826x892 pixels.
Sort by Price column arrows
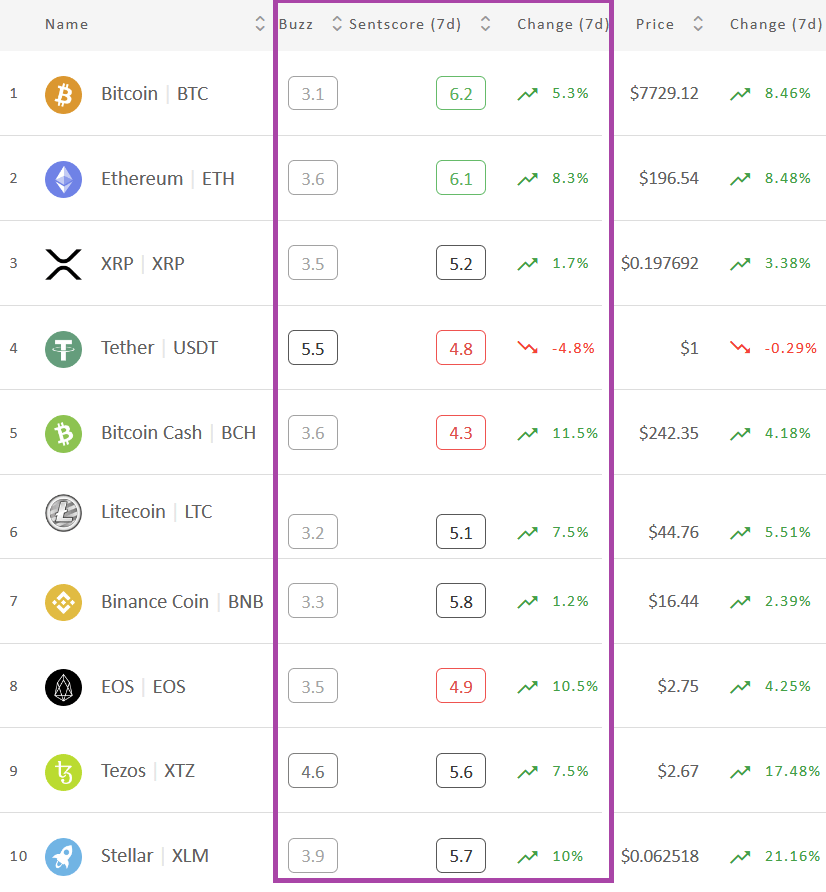click(x=698, y=24)
